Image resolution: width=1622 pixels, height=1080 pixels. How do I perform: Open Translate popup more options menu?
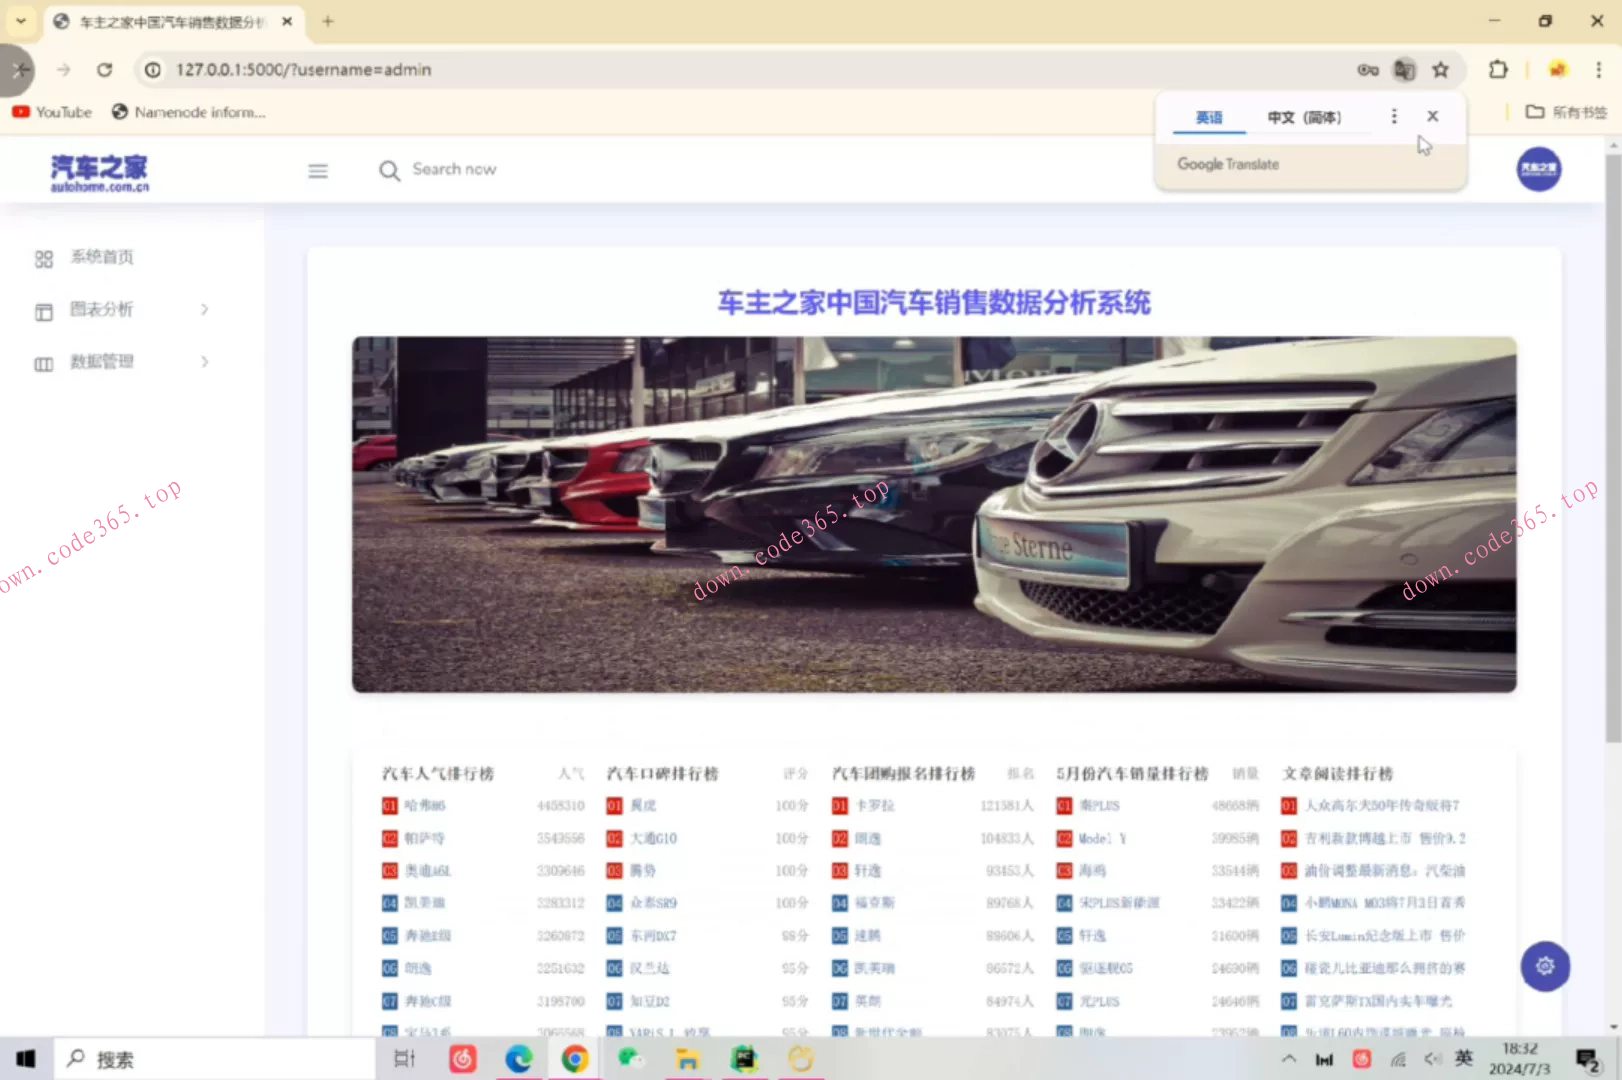click(1394, 117)
